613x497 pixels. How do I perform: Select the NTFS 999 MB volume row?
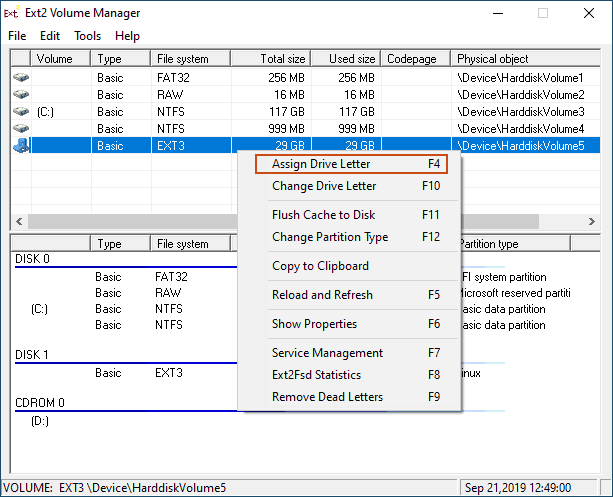coord(306,129)
